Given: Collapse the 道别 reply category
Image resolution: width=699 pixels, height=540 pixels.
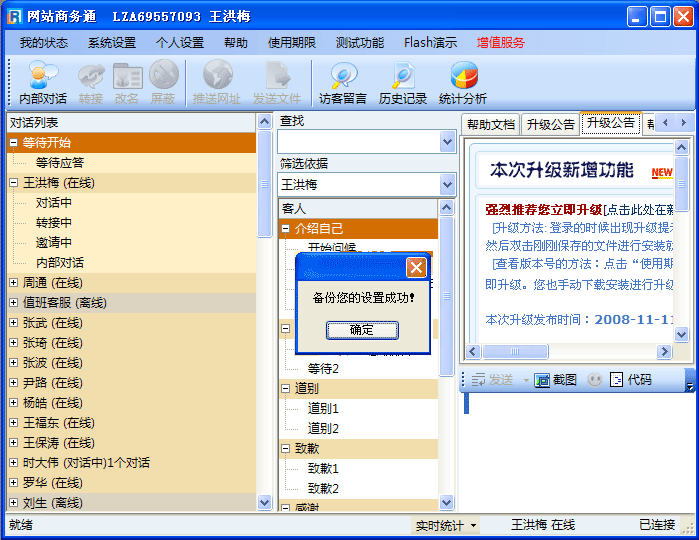Looking at the screenshot, I should pos(286,388).
